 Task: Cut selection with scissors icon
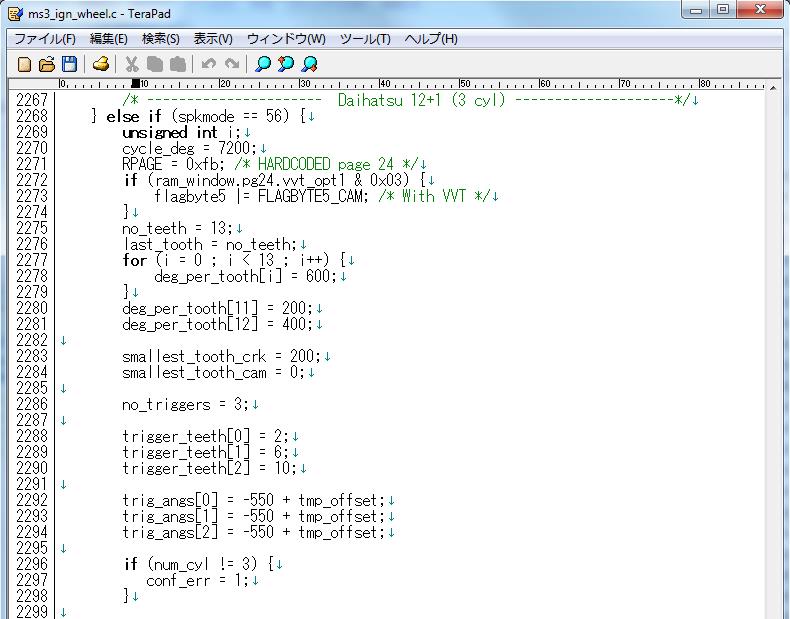[132, 64]
